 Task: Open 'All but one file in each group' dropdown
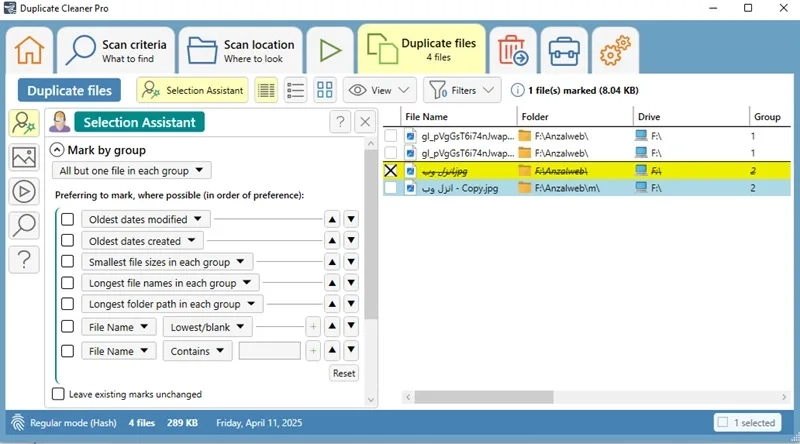[132, 170]
